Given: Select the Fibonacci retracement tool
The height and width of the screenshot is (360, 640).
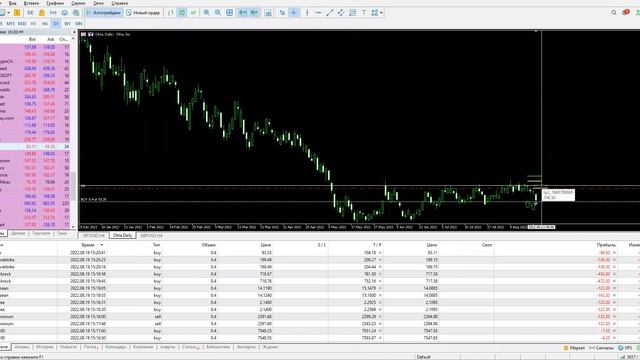Looking at the screenshot, I should (x=352, y=13).
